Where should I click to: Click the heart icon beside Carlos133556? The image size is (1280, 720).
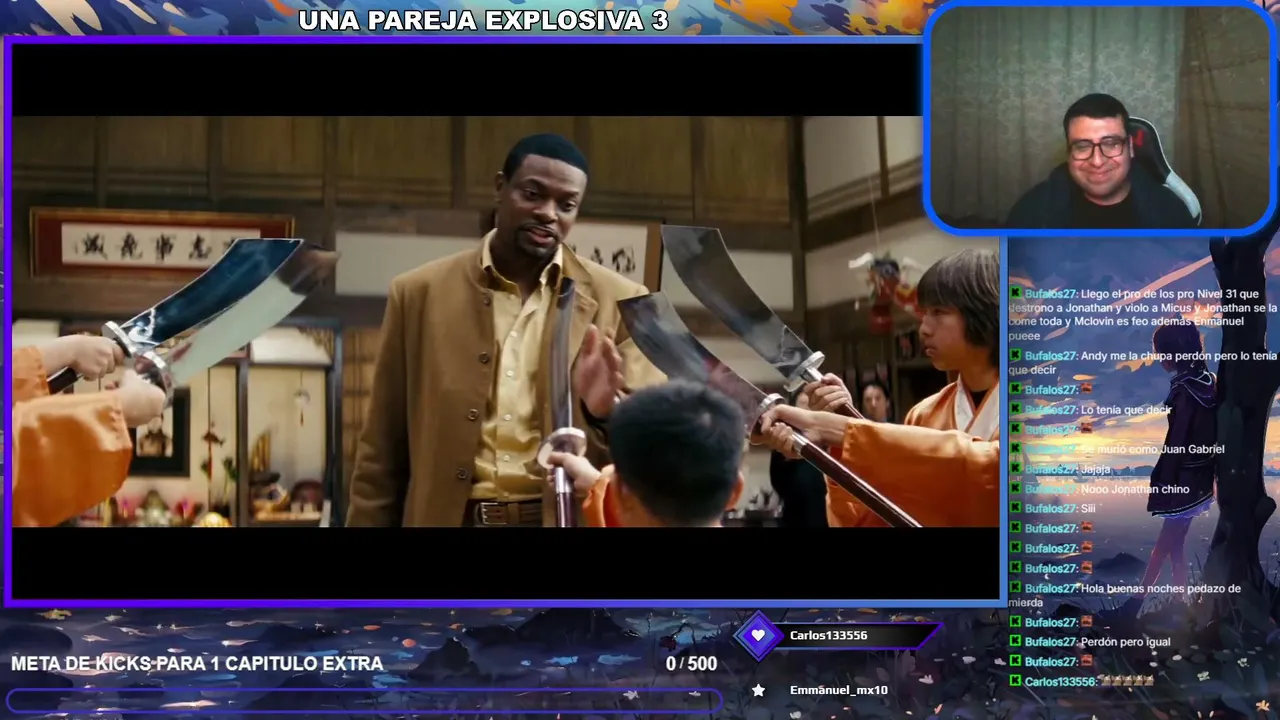pyautogui.click(x=758, y=636)
